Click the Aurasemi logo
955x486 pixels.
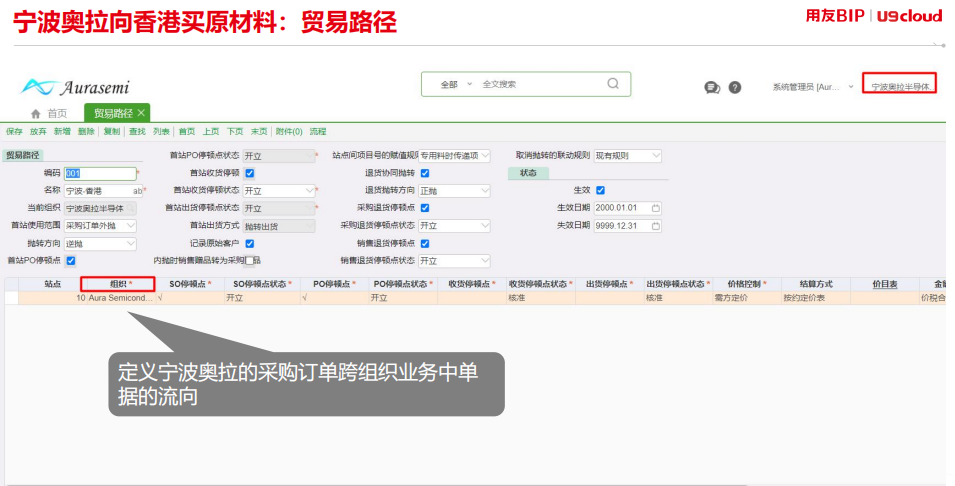[75, 88]
